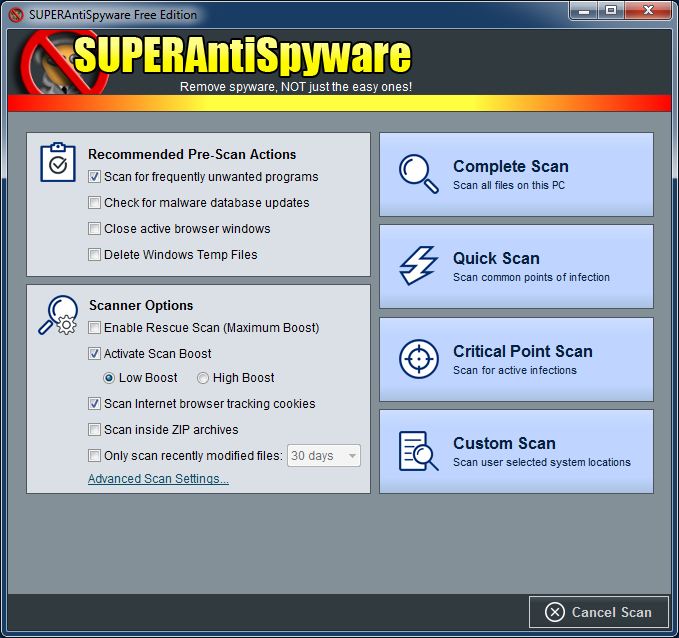Start the Custom Scan

point(516,452)
